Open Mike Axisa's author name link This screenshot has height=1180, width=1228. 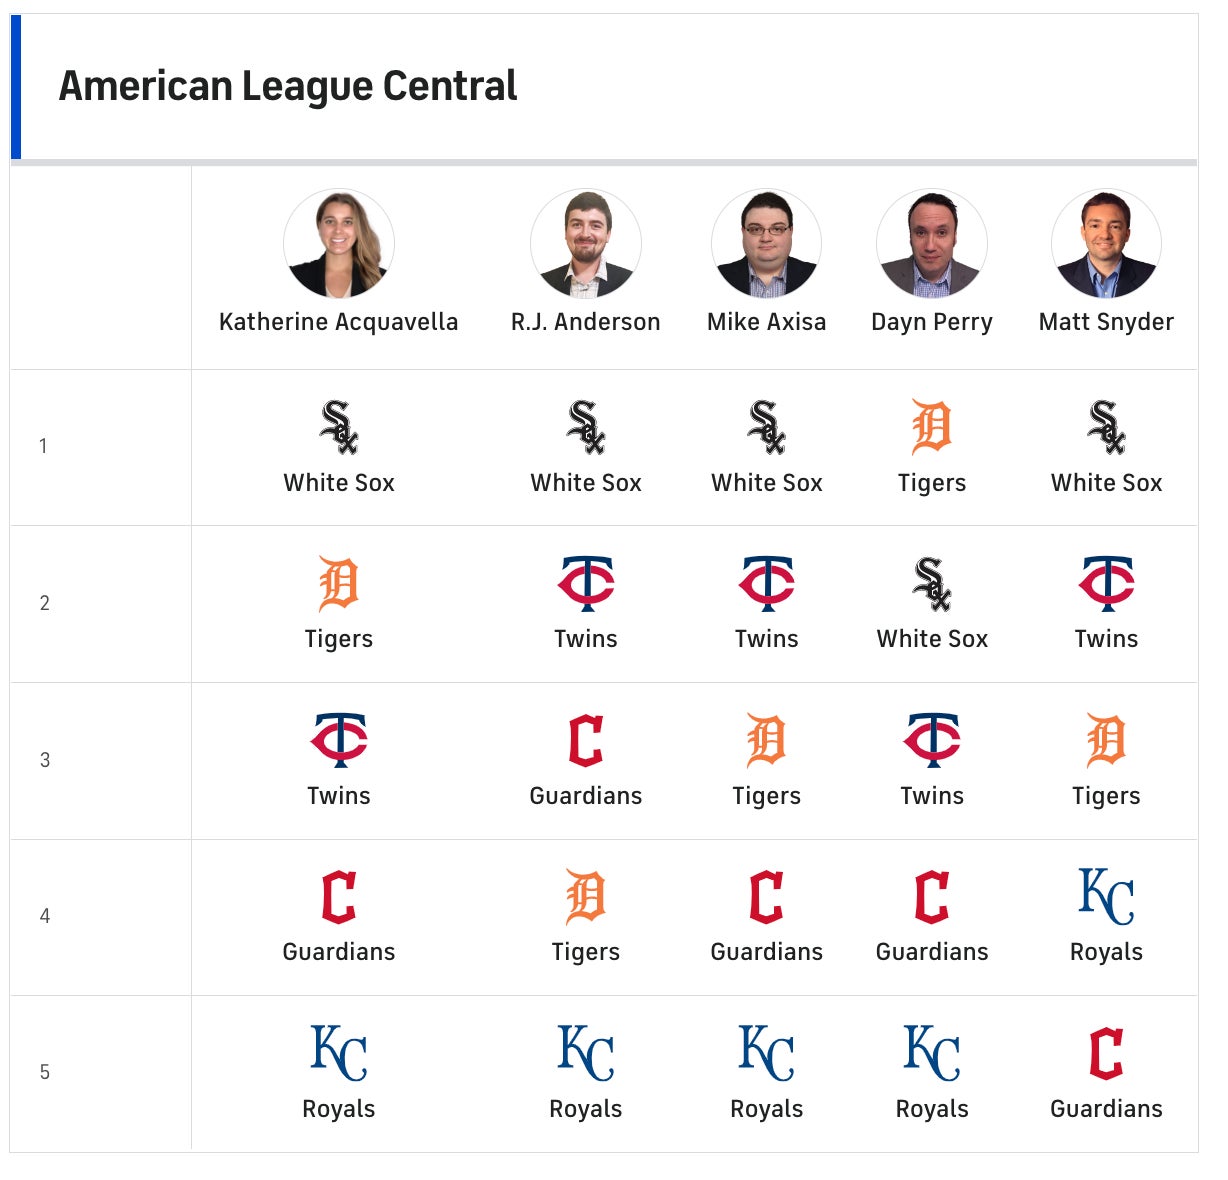tap(766, 322)
